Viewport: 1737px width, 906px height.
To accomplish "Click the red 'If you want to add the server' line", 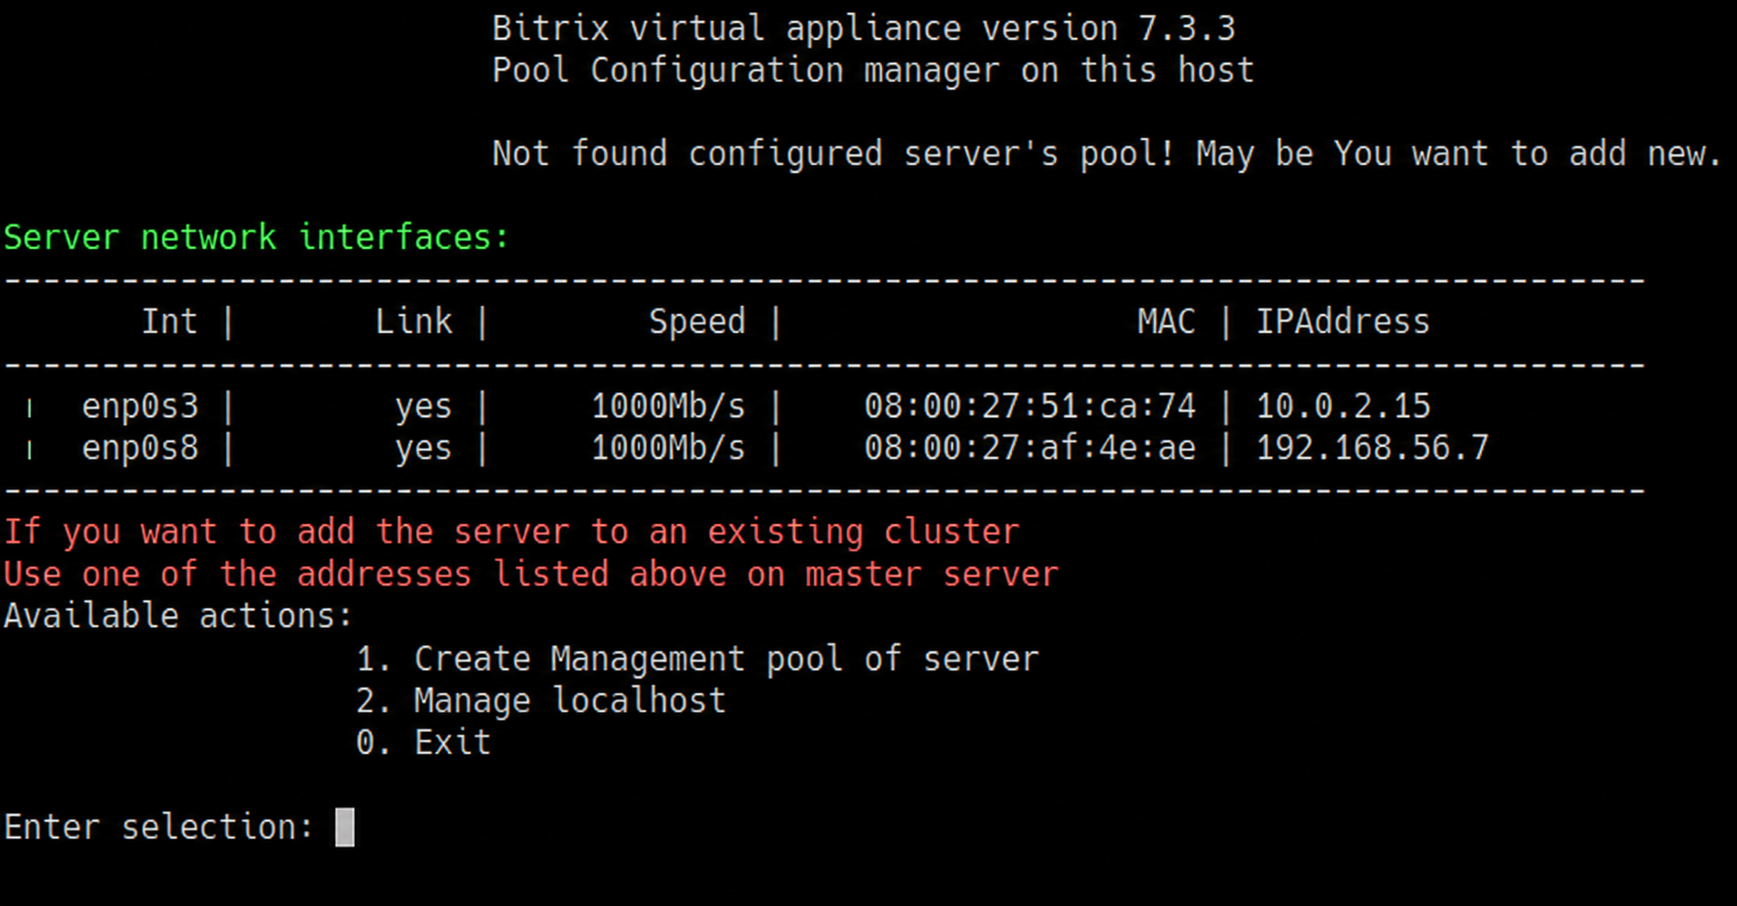I will pos(512,532).
